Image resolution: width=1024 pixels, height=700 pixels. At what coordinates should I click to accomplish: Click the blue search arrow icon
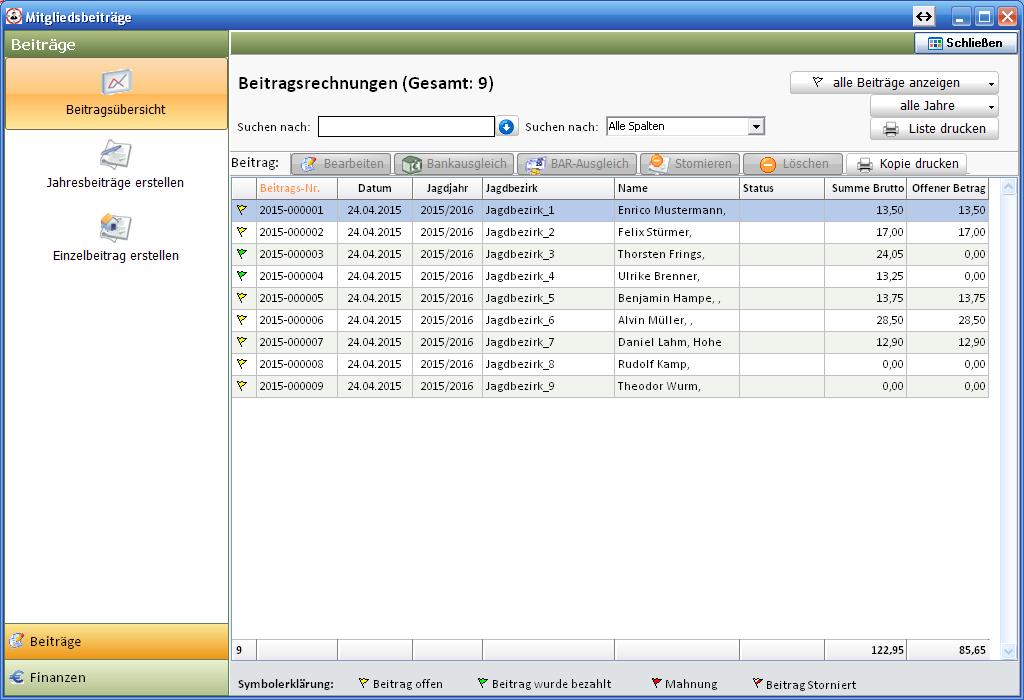pyautogui.click(x=506, y=127)
